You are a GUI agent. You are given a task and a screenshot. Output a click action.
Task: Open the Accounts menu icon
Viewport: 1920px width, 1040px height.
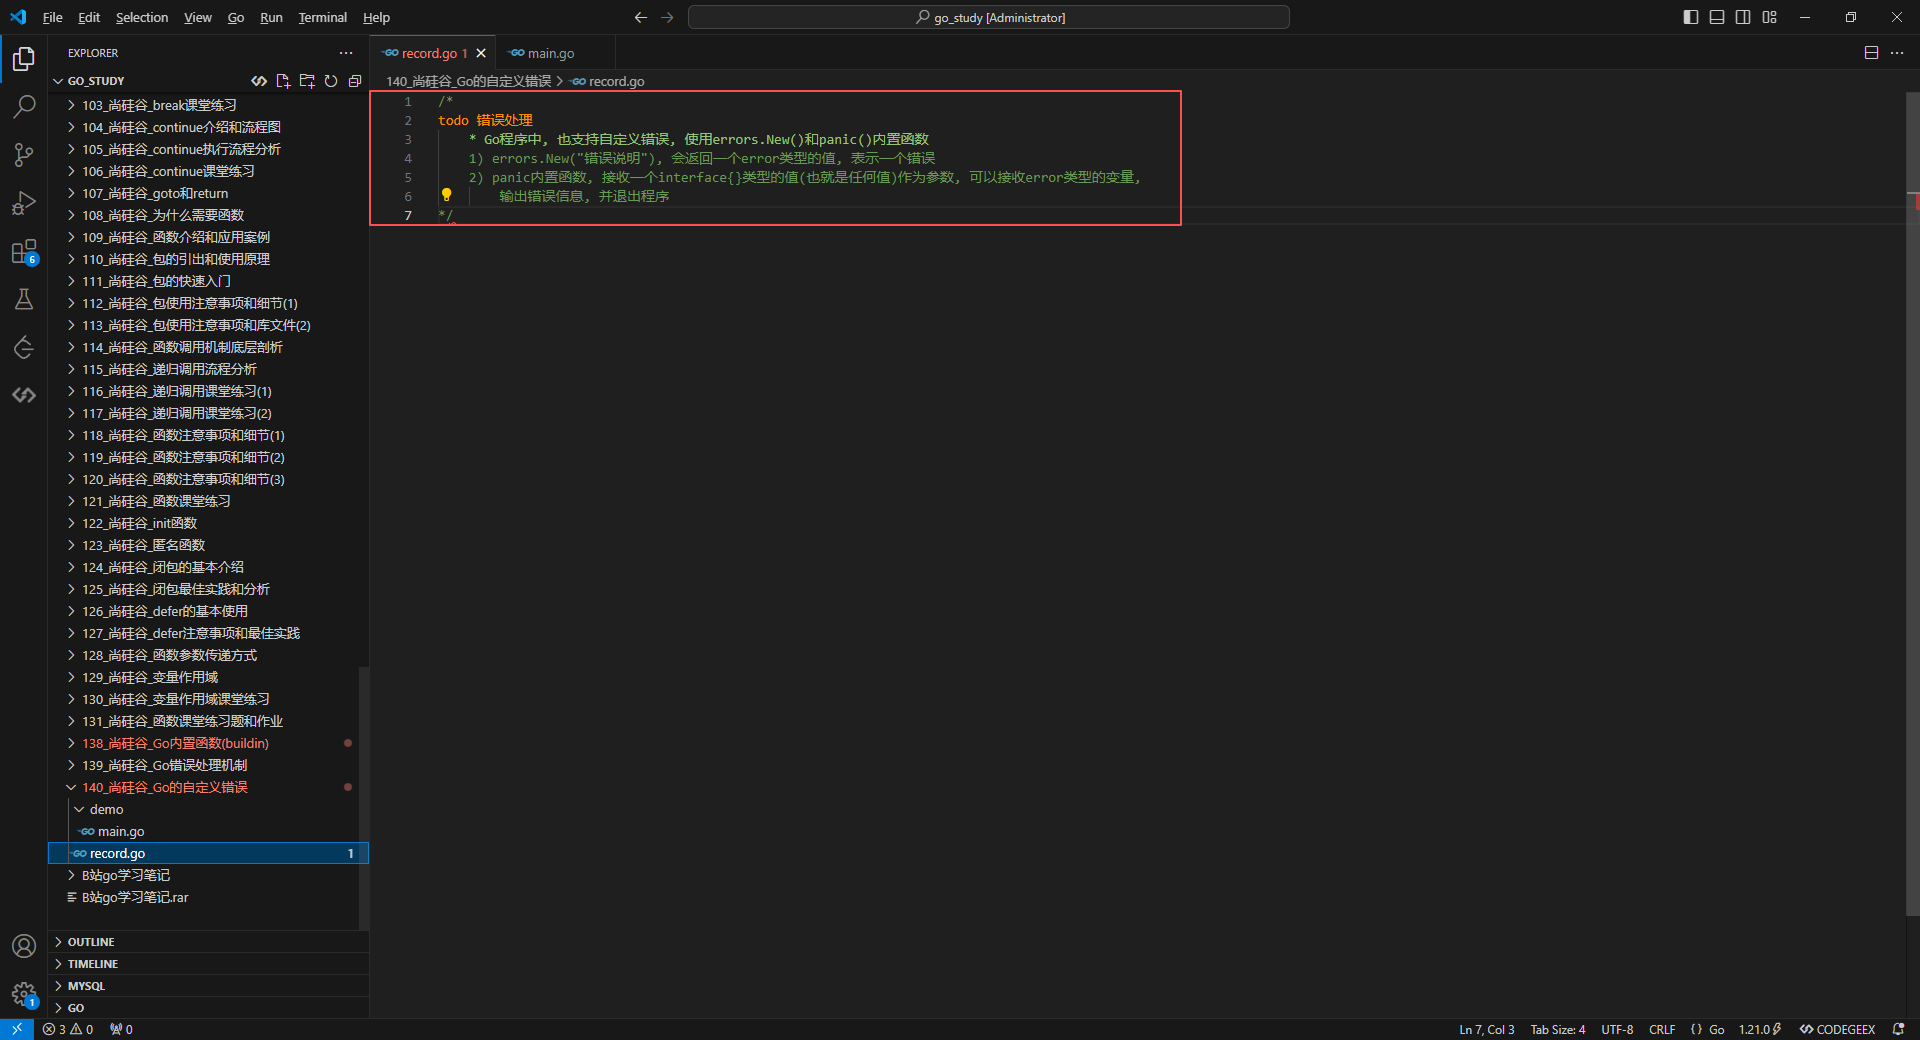click(24, 946)
